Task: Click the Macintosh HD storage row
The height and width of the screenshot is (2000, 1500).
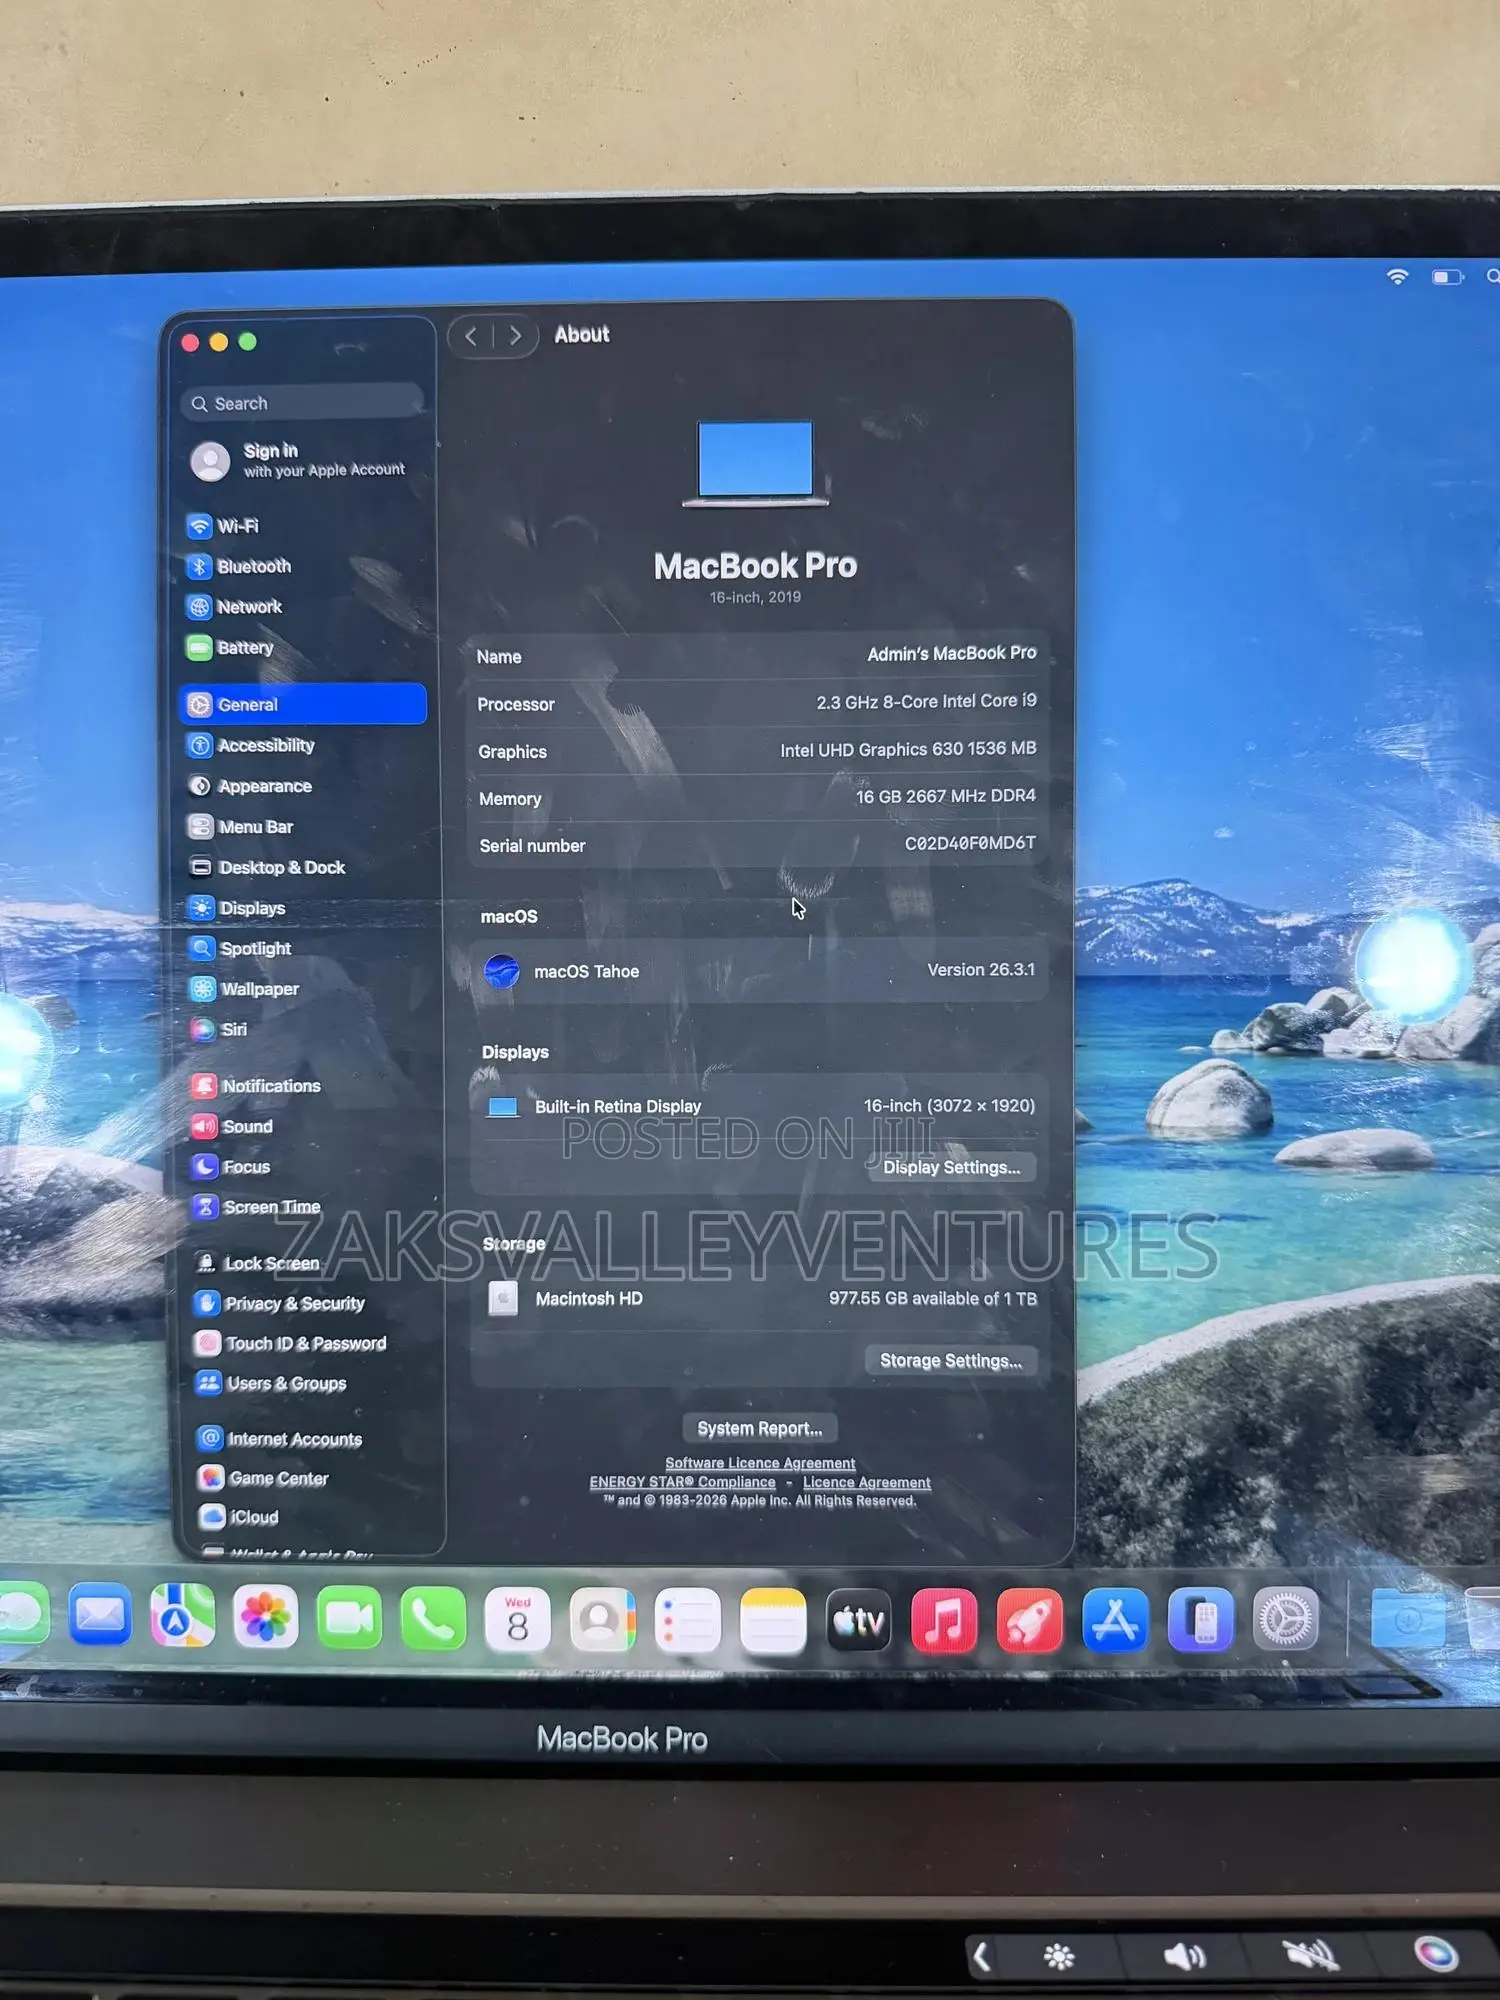Action: point(762,1299)
